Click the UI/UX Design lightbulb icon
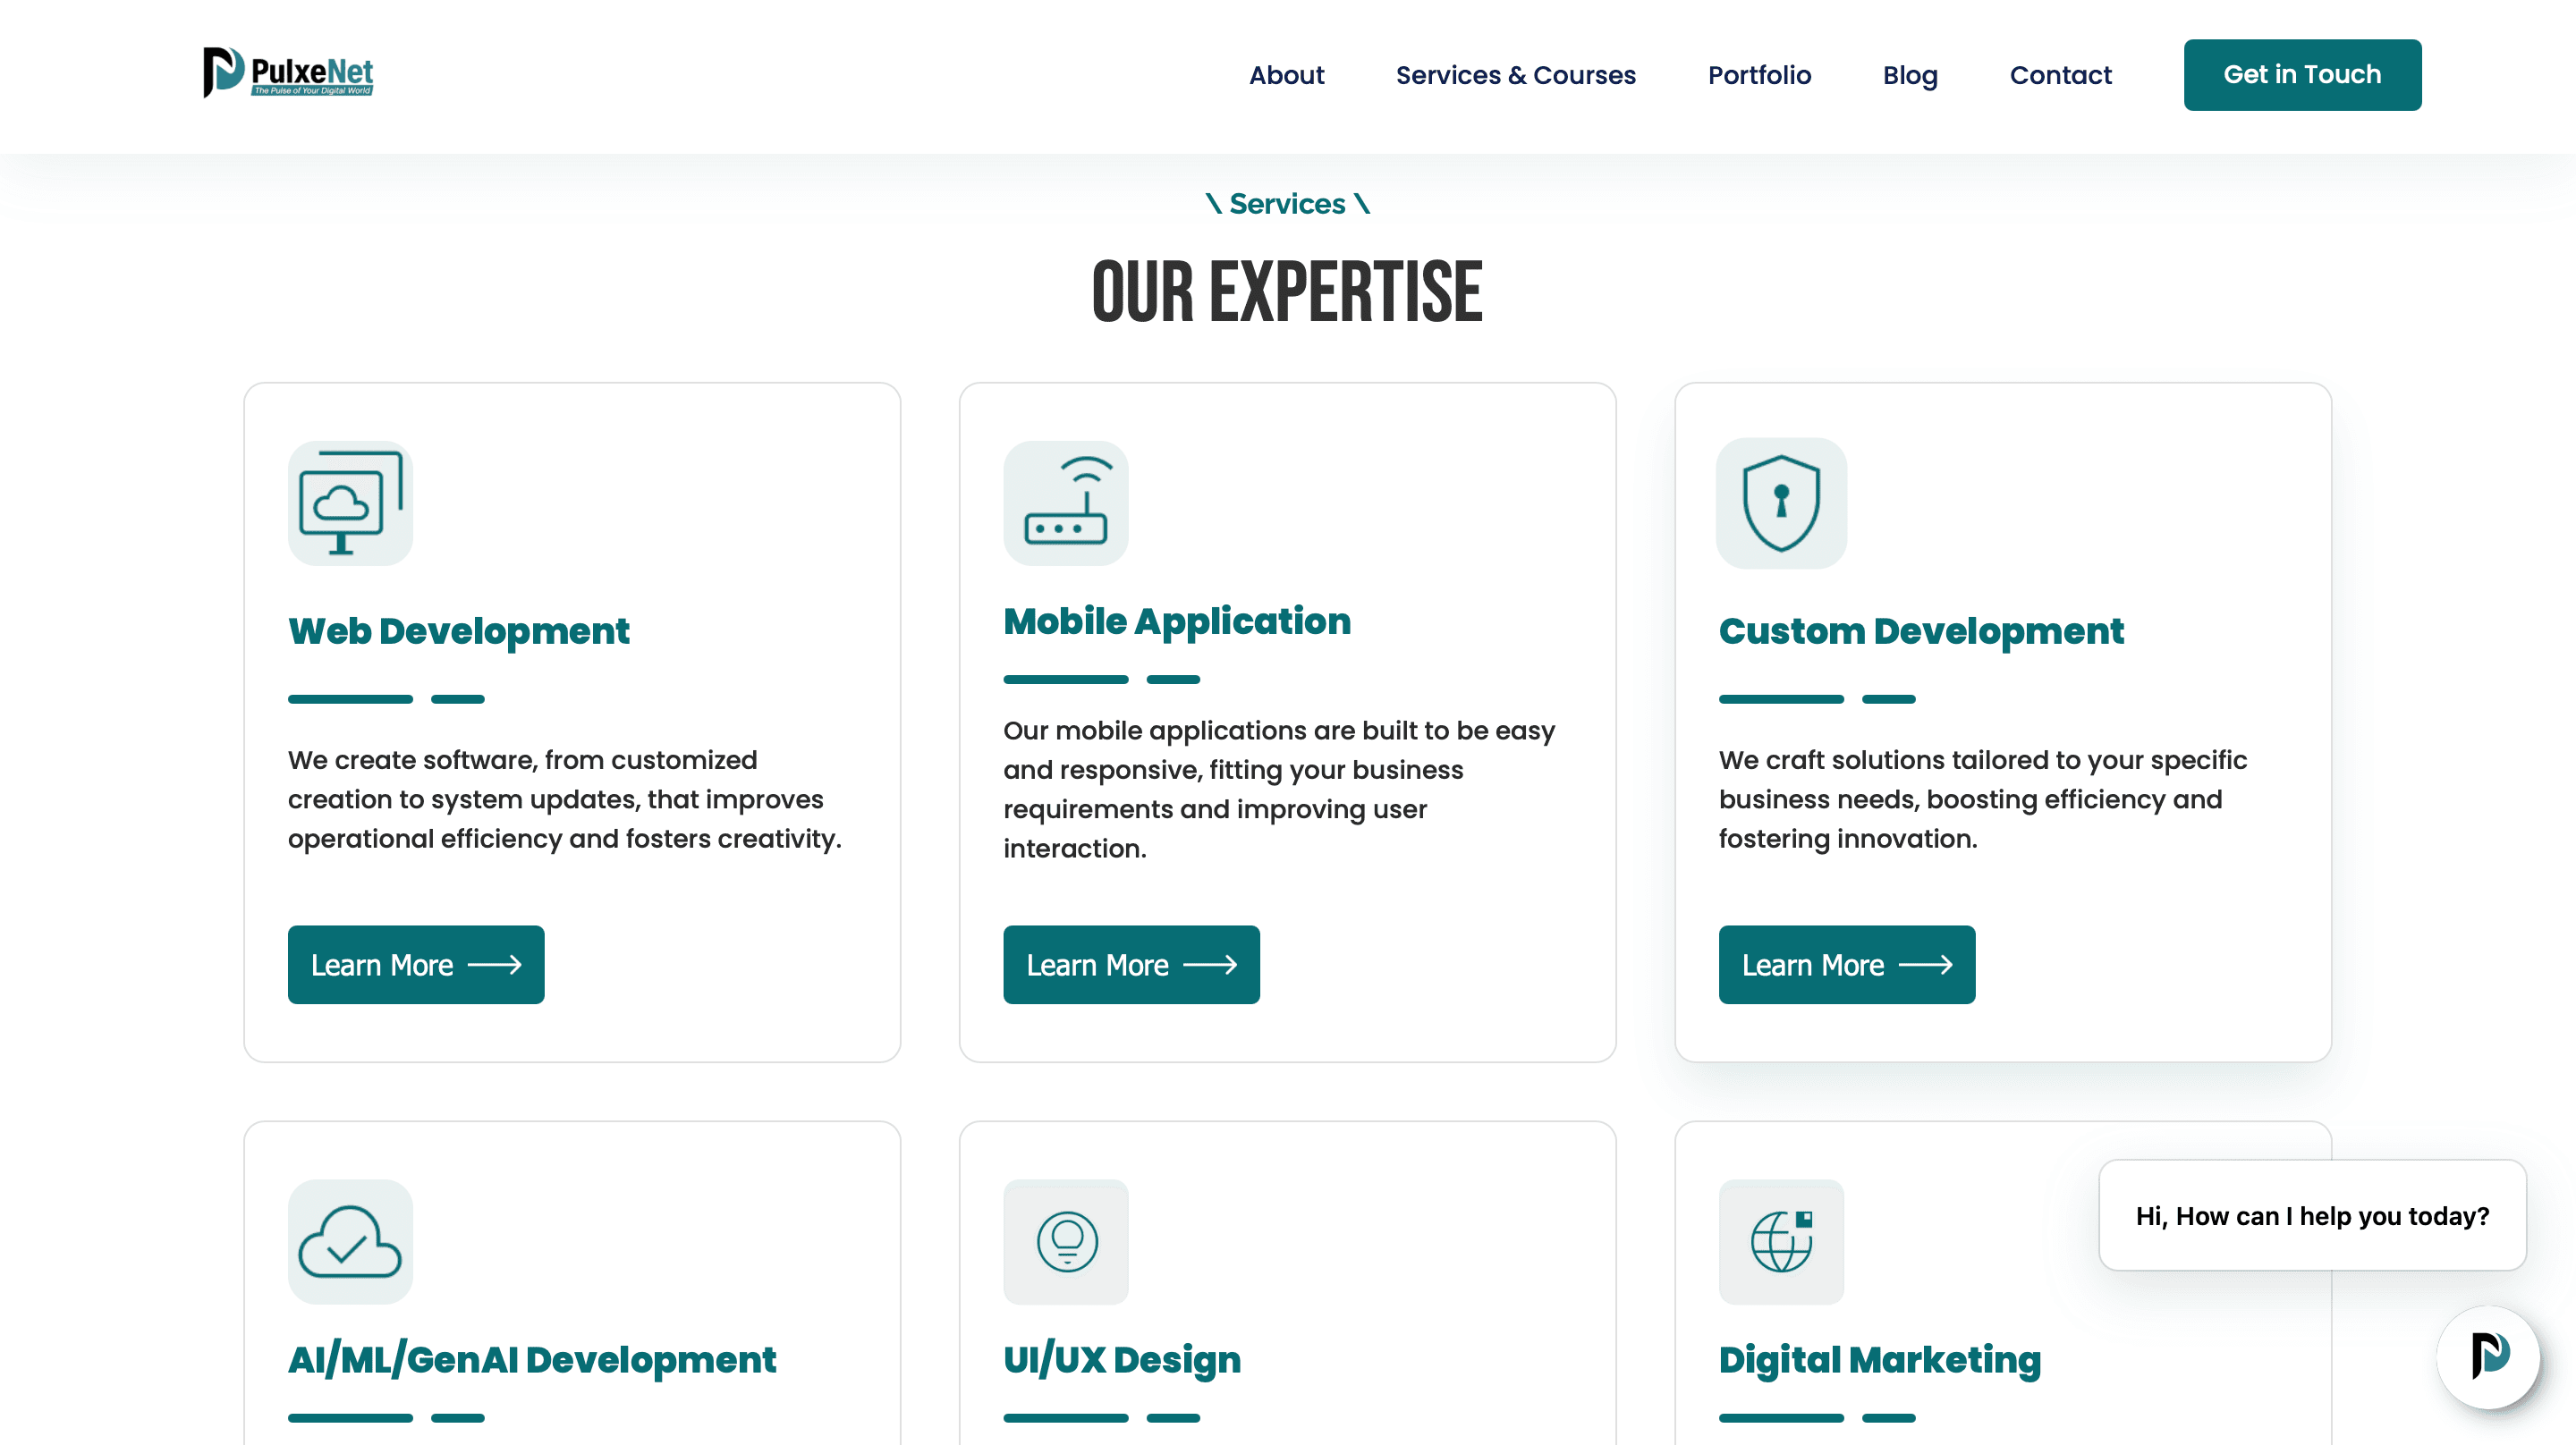Screen dimensions: 2576x1445 pyautogui.click(x=1066, y=1241)
